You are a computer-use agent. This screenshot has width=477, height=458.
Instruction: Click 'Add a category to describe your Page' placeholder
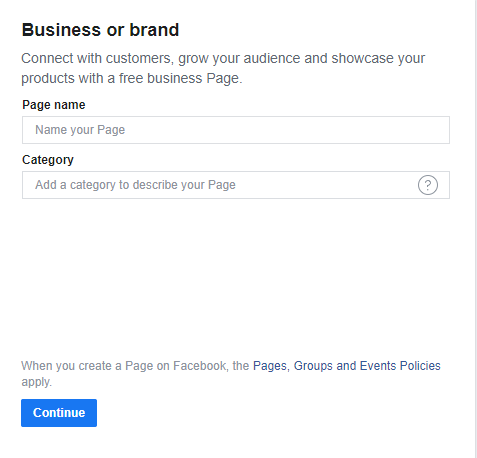click(x=135, y=185)
